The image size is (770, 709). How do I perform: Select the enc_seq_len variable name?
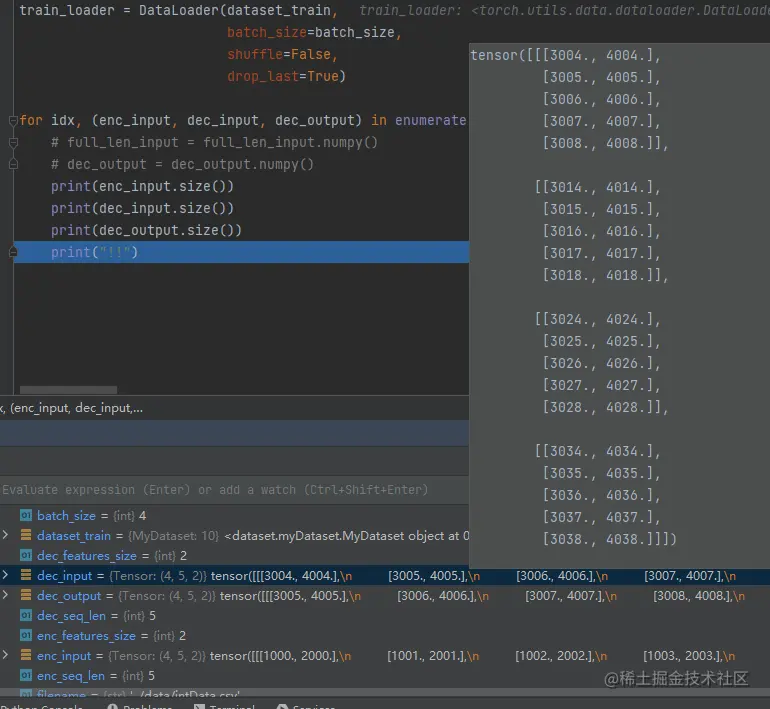point(71,676)
